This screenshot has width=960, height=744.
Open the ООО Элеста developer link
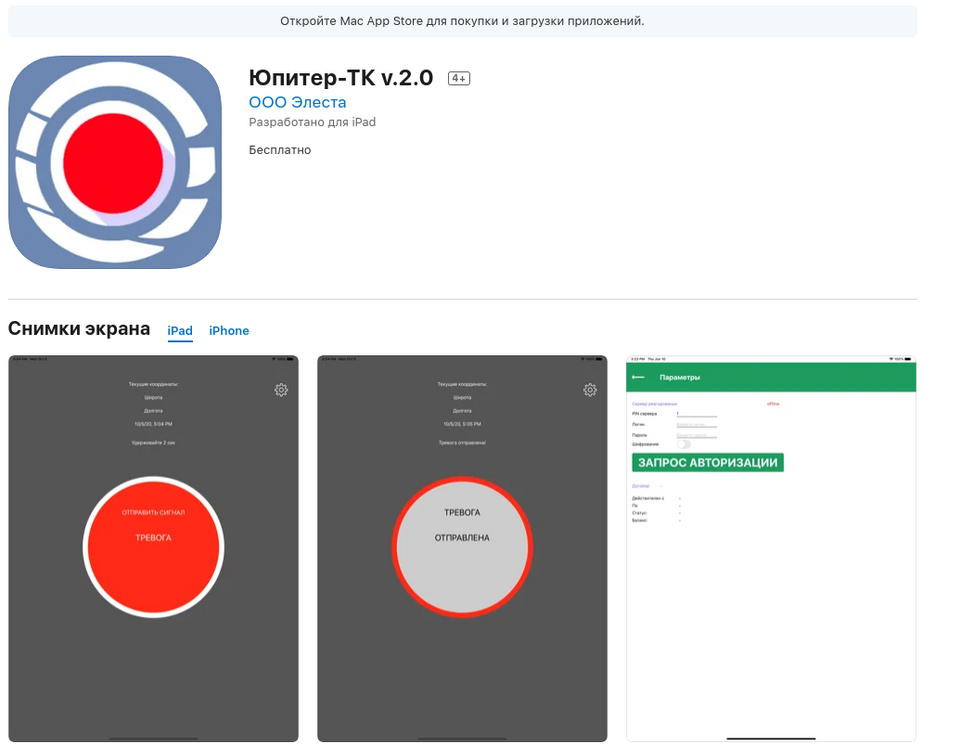pos(297,102)
